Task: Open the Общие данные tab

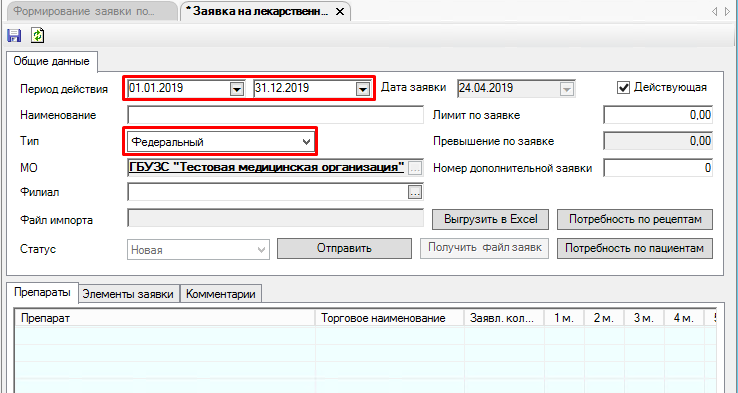Action: pos(51,61)
